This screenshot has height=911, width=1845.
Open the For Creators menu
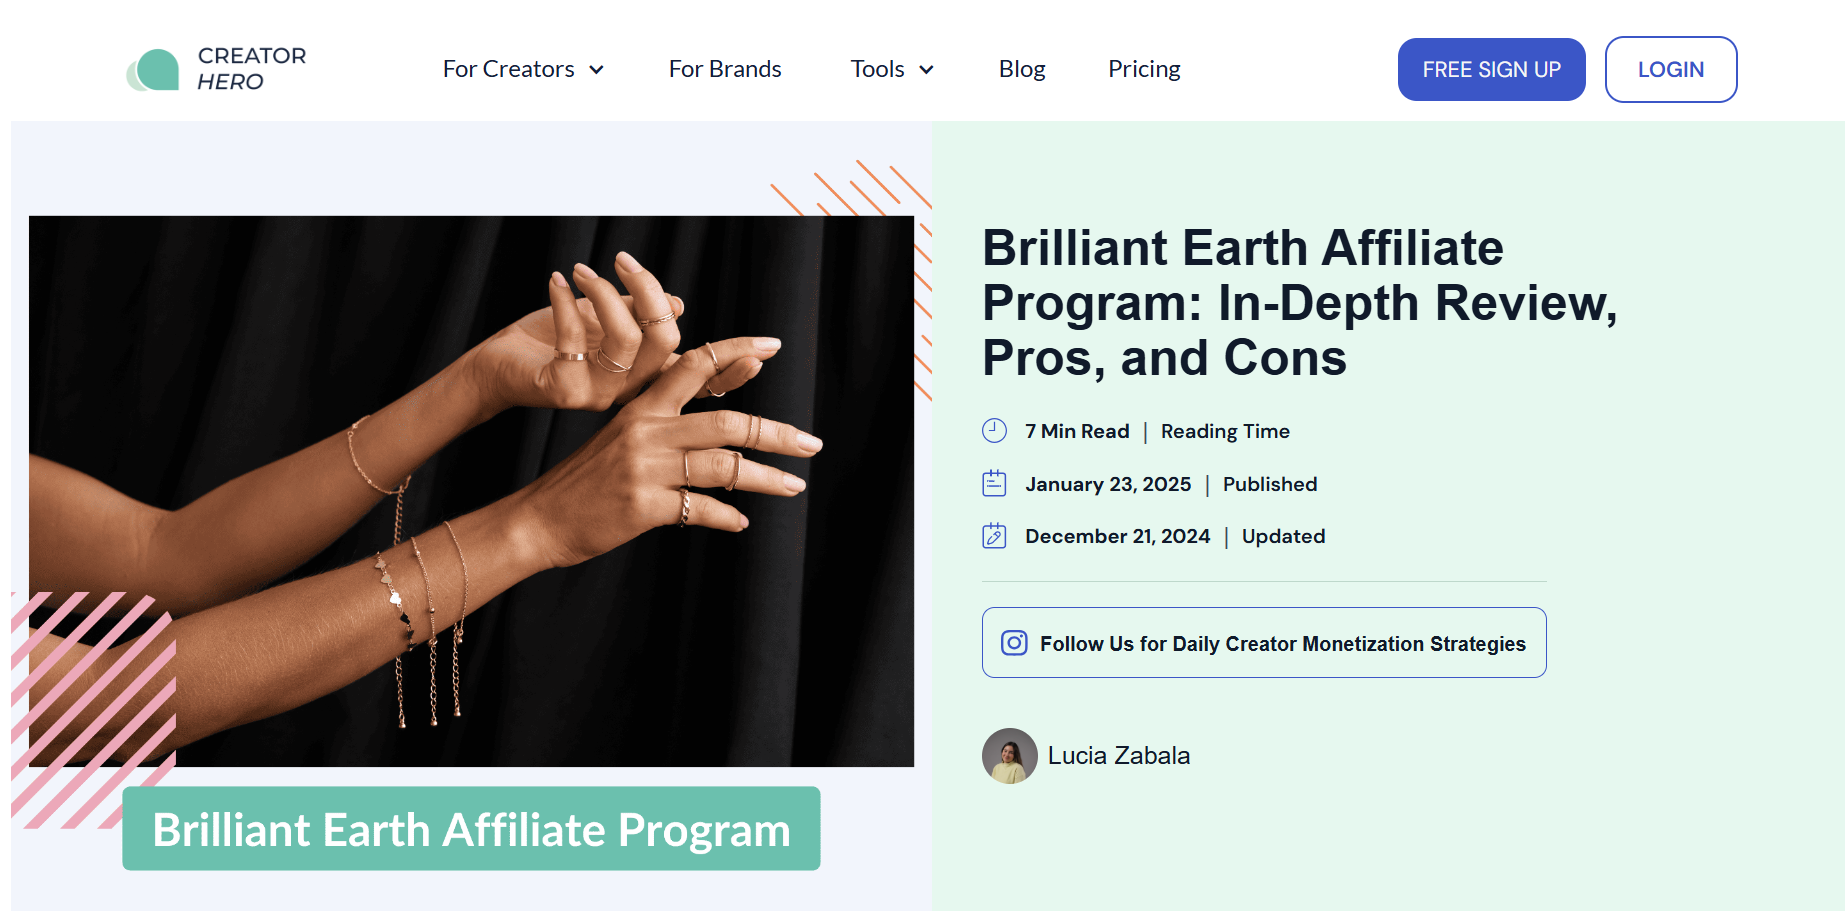pos(509,69)
